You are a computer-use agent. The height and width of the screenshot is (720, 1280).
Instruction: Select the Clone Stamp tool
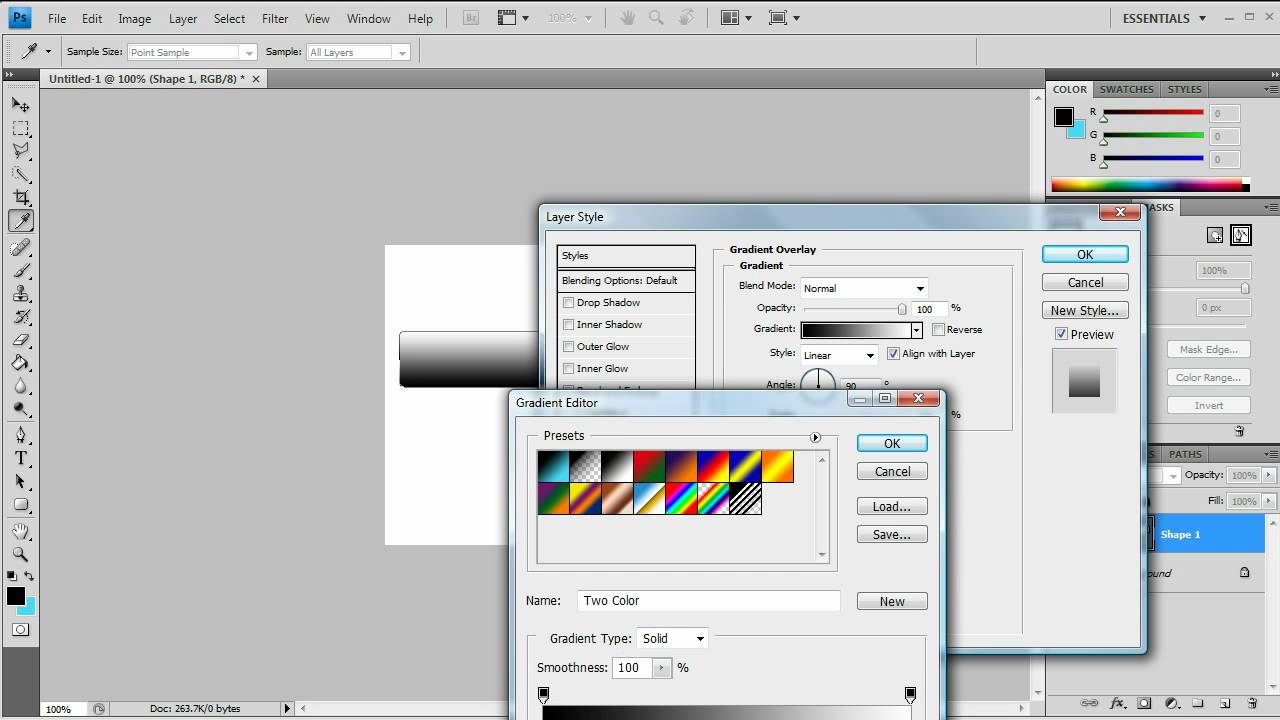21,294
